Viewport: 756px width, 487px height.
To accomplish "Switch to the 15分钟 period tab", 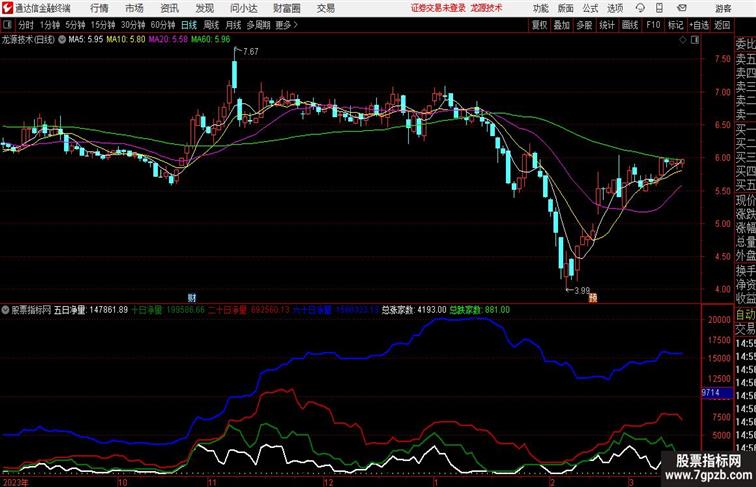I will point(103,25).
